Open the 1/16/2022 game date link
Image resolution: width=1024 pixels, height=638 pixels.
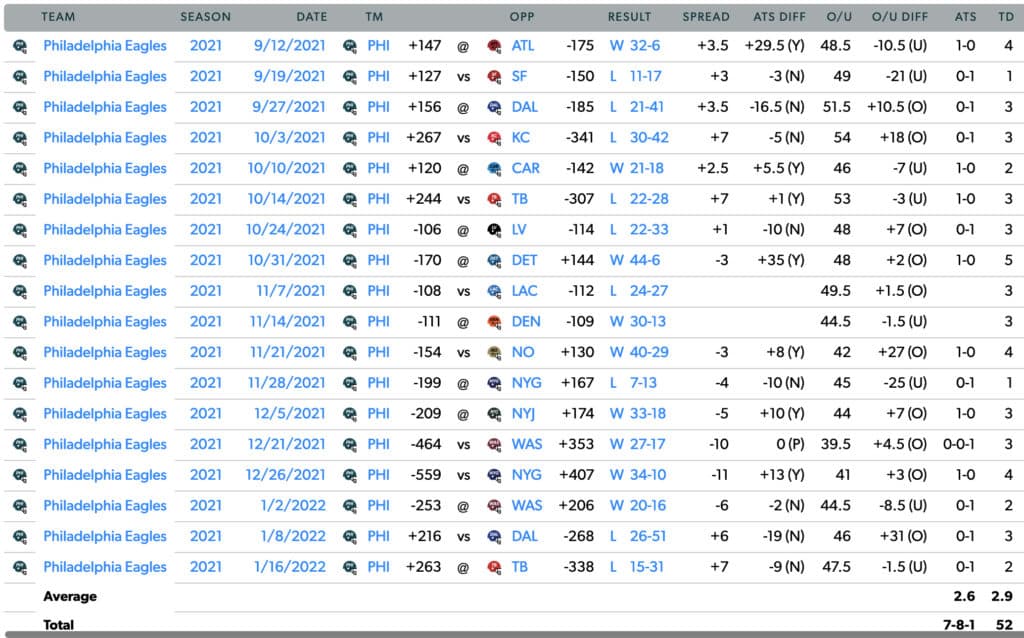click(x=289, y=567)
